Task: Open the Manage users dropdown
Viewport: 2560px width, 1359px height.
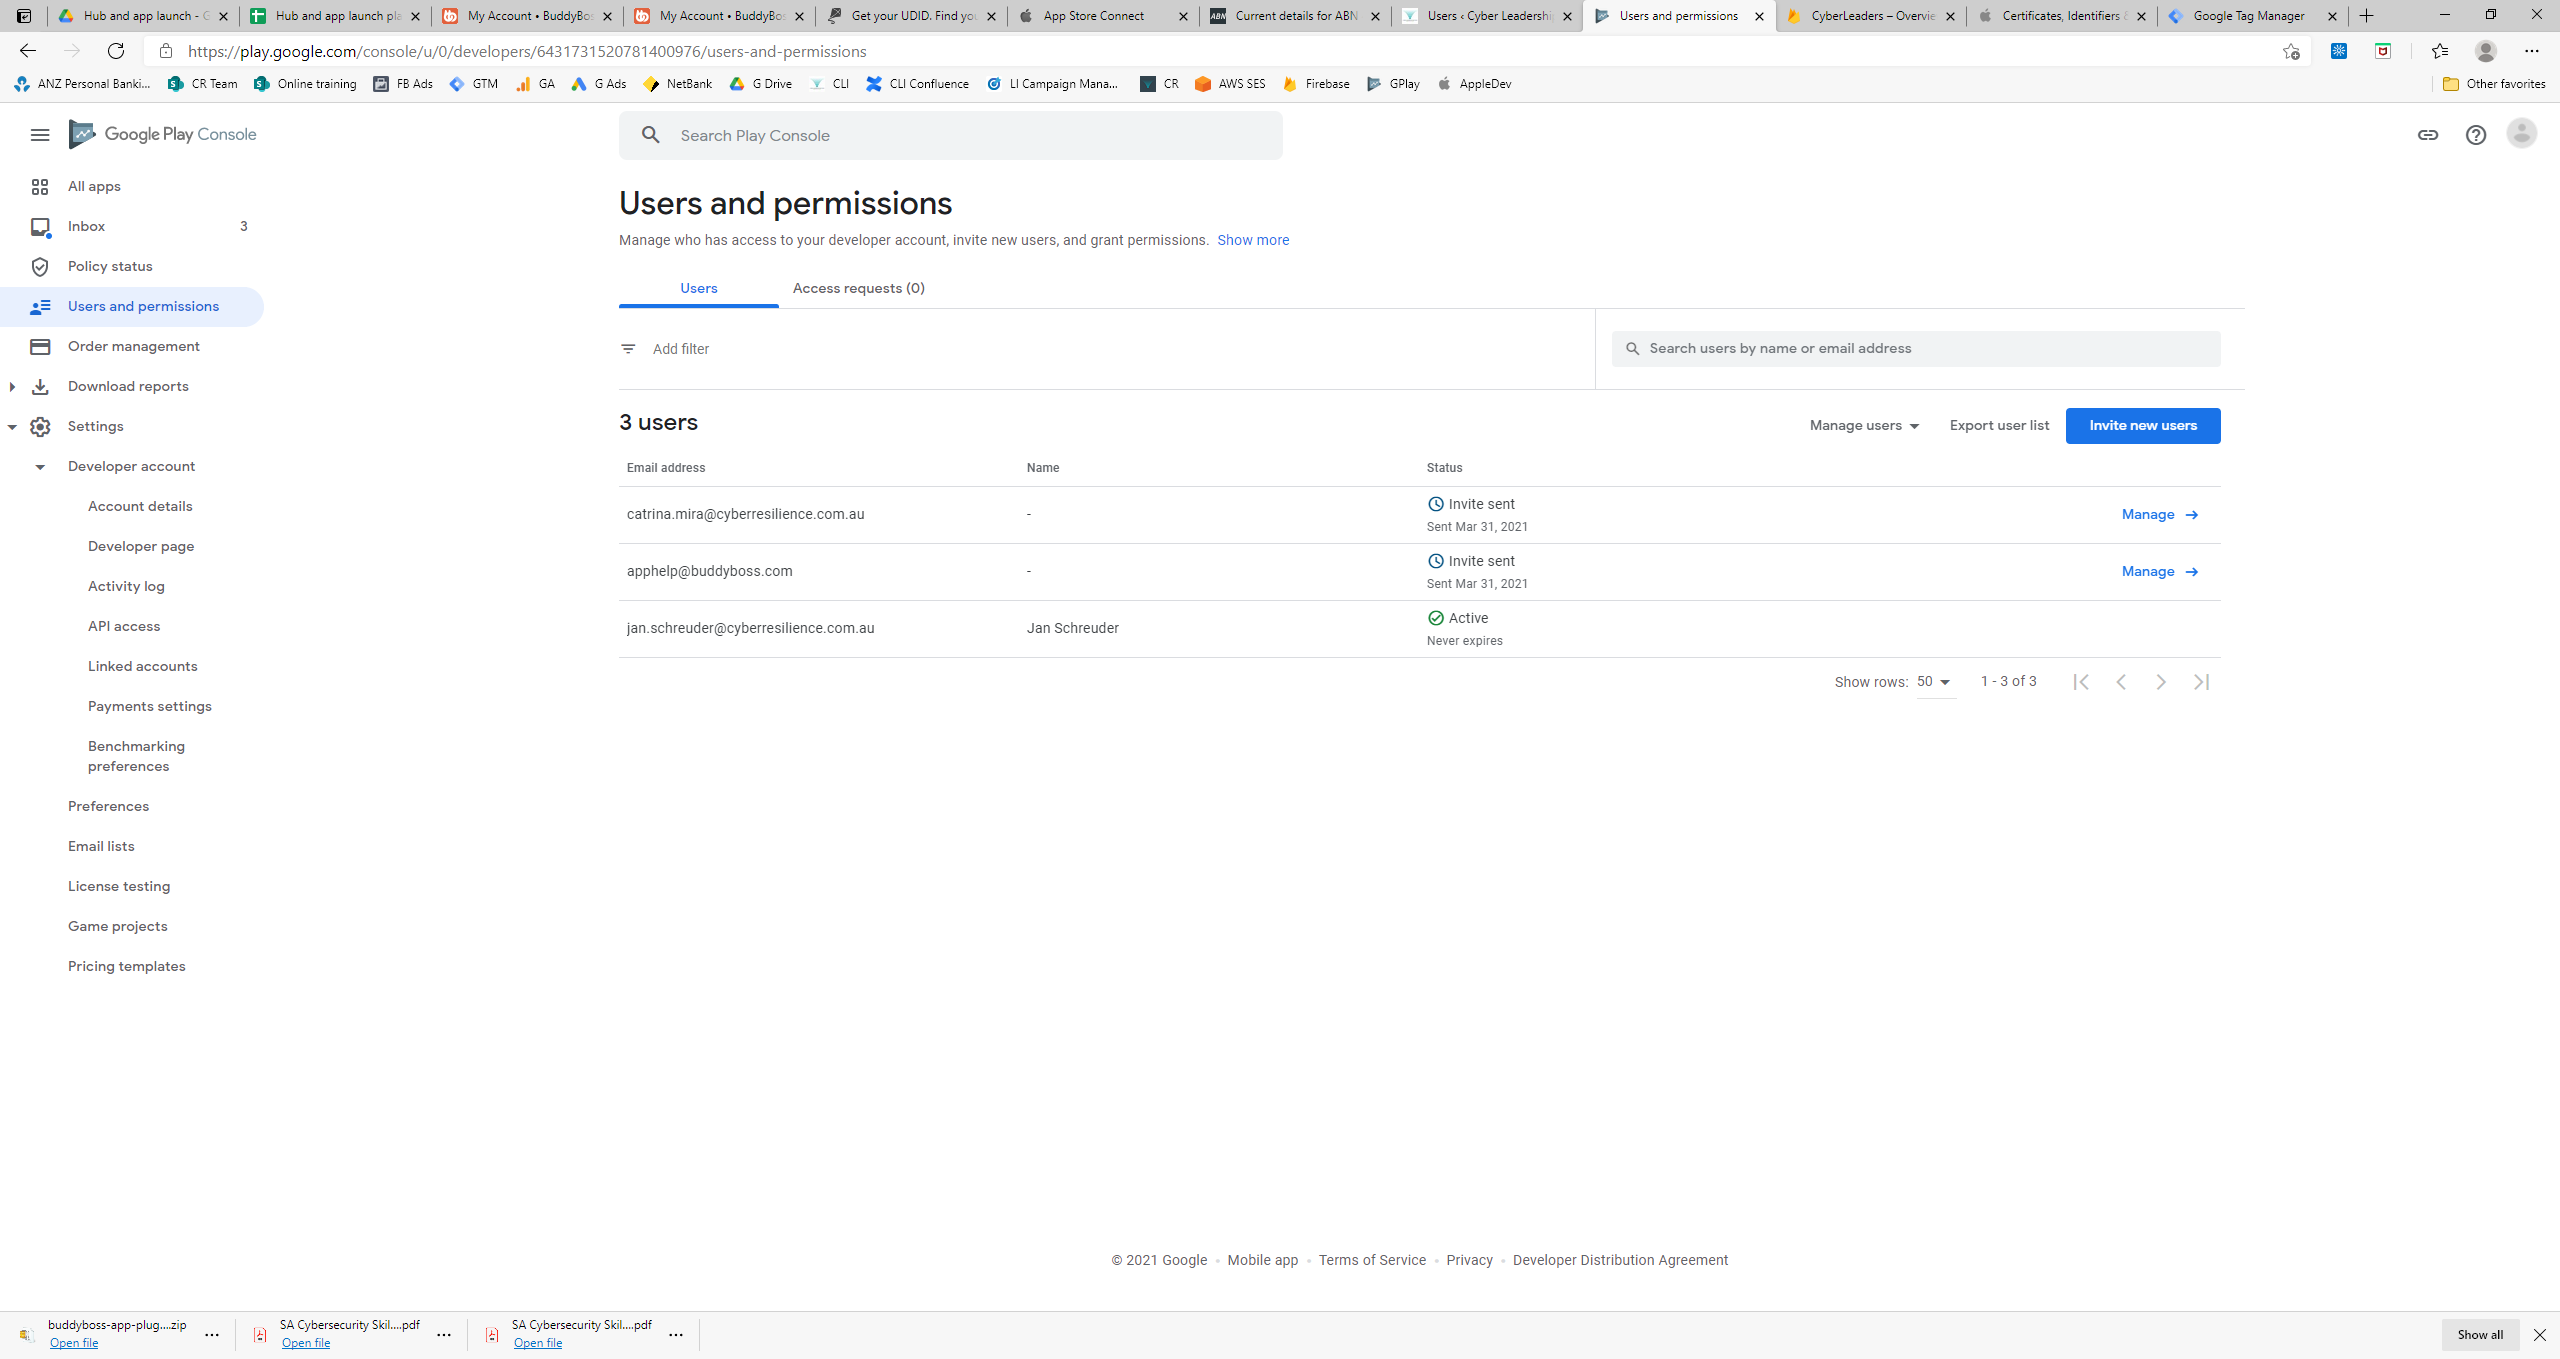Action: (x=1864, y=426)
